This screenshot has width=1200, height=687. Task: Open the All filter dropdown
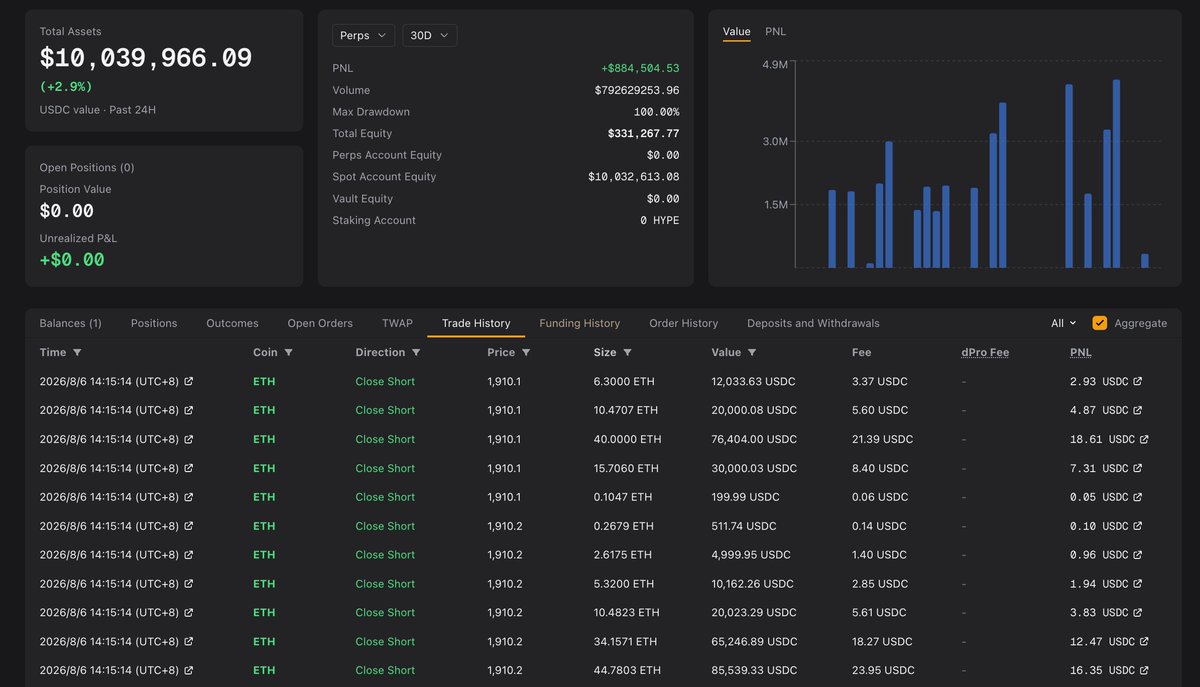(1063, 323)
